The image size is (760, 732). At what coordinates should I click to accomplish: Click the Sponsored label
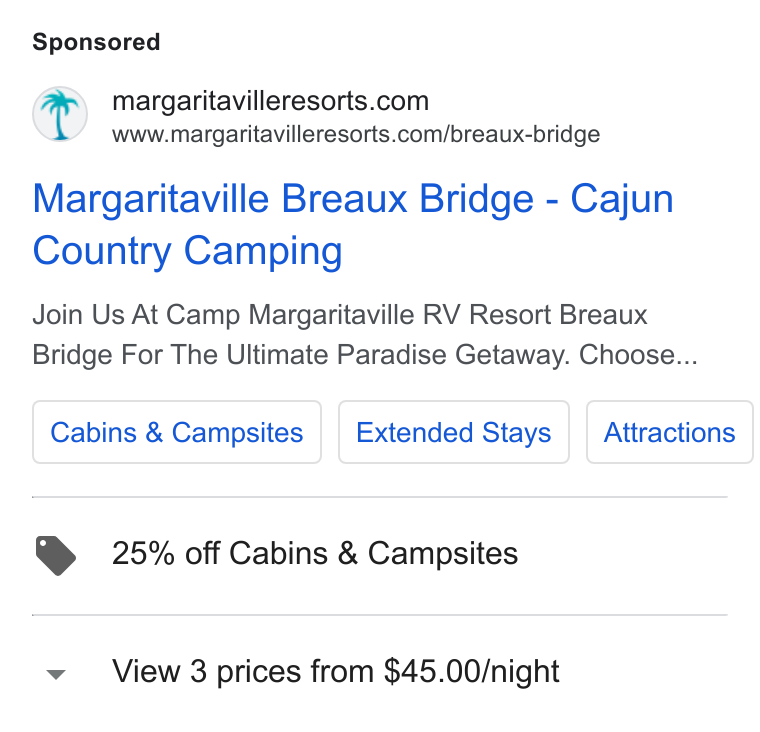(96, 42)
